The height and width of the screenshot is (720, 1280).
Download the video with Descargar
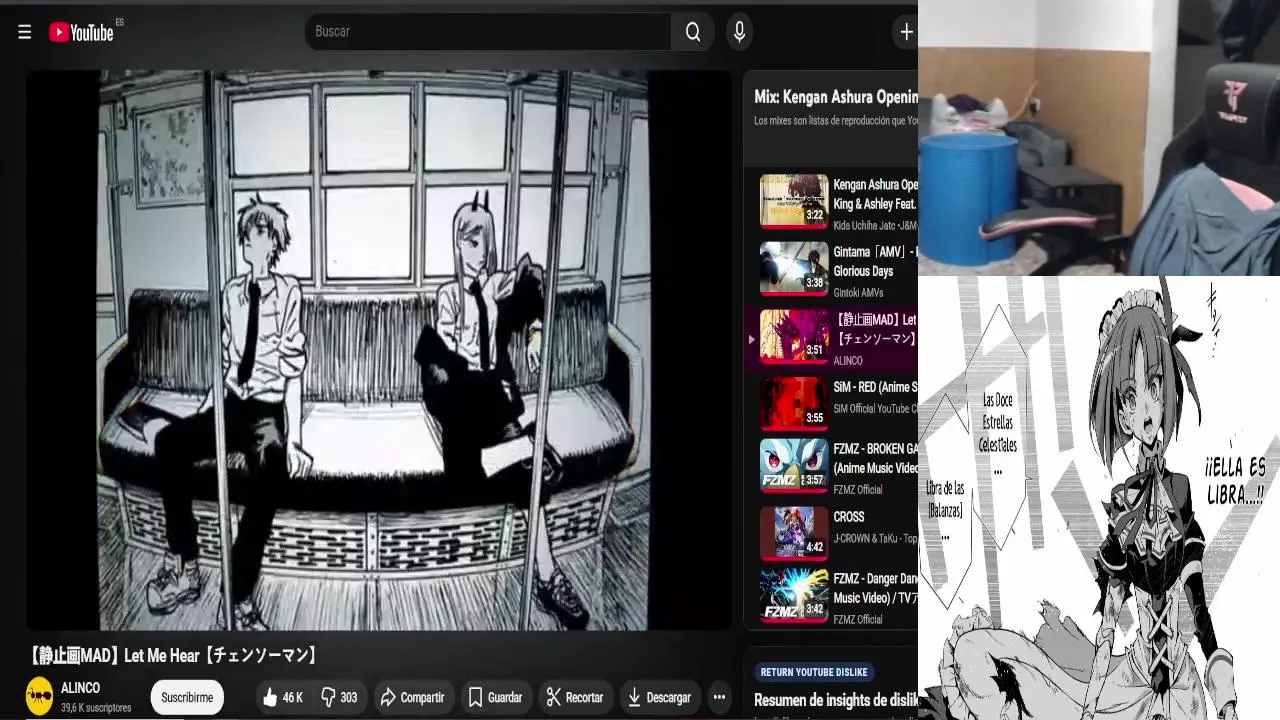(x=658, y=697)
